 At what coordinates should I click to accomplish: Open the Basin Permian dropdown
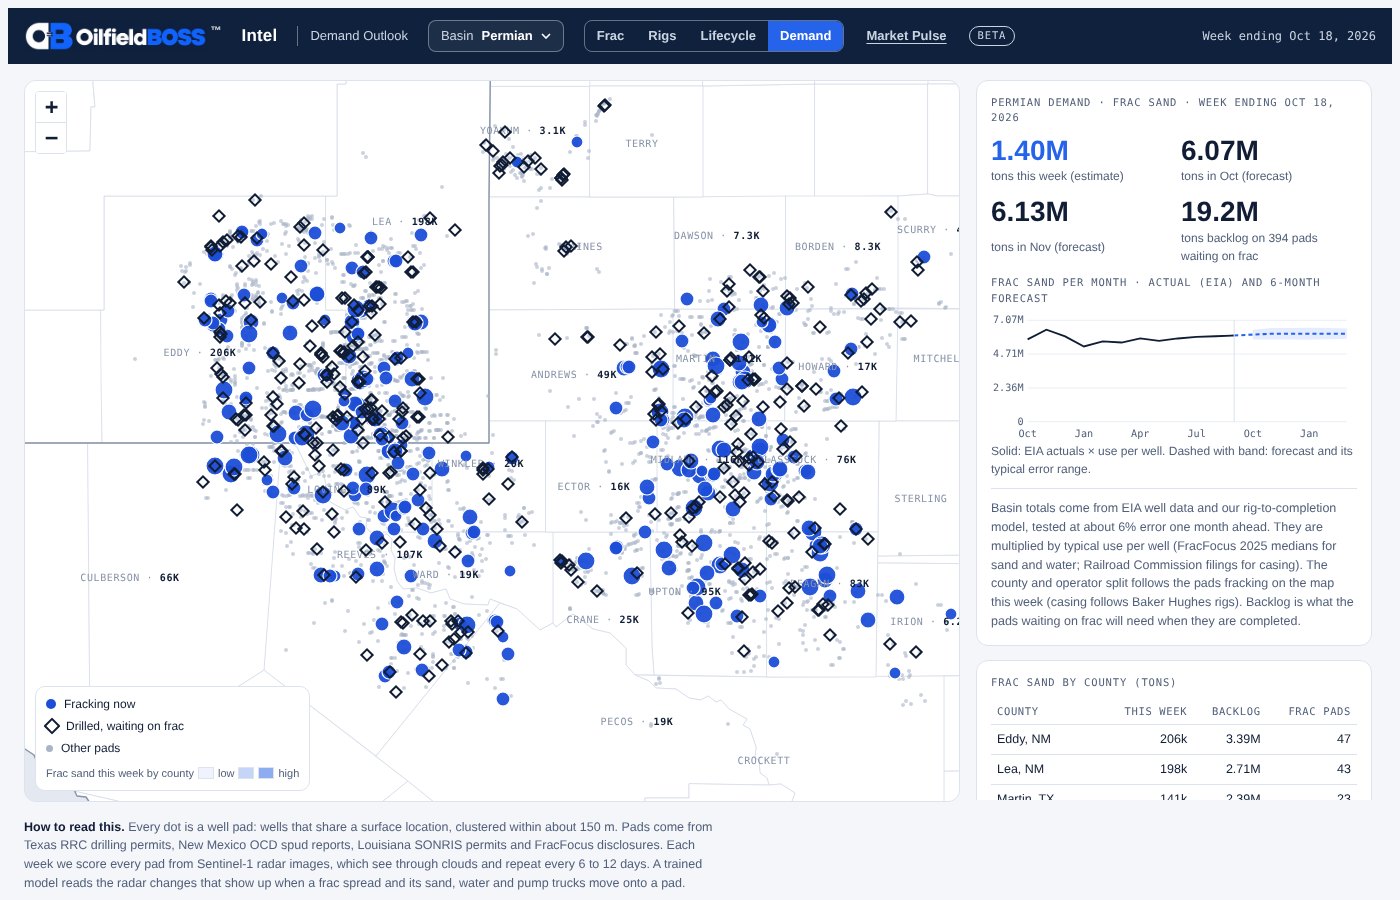coord(496,36)
